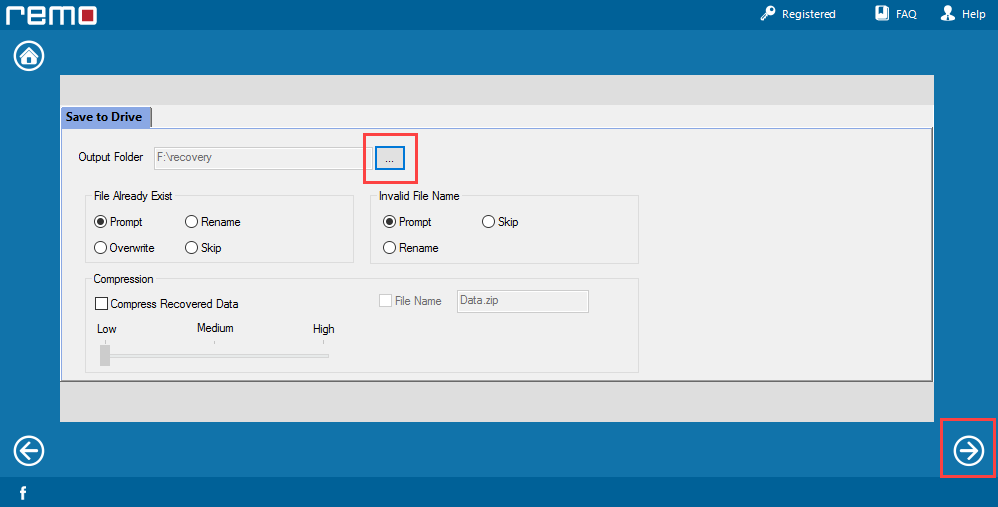Open the Facebook icon link
This screenshot has height=507, width=998.
pyautogui.click(x=23, y=493)
